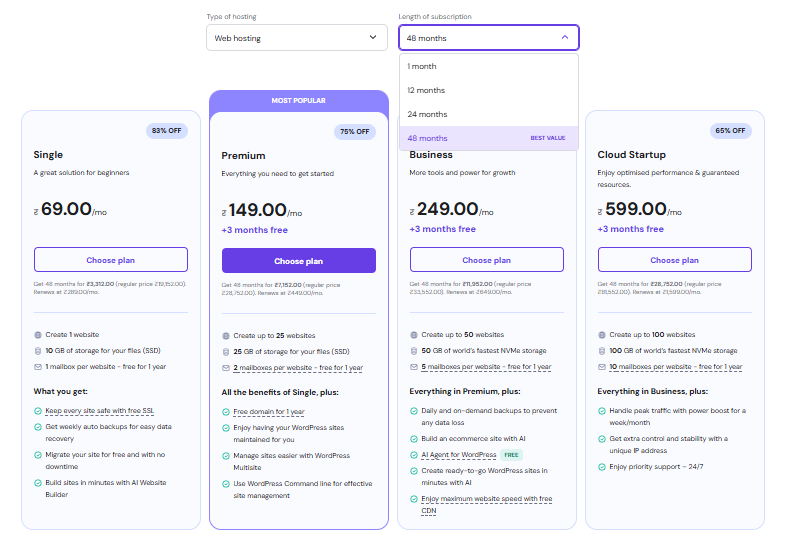The image size is (785, 543).
Task: Choose plan for the Premium tier
Action: 299,261
